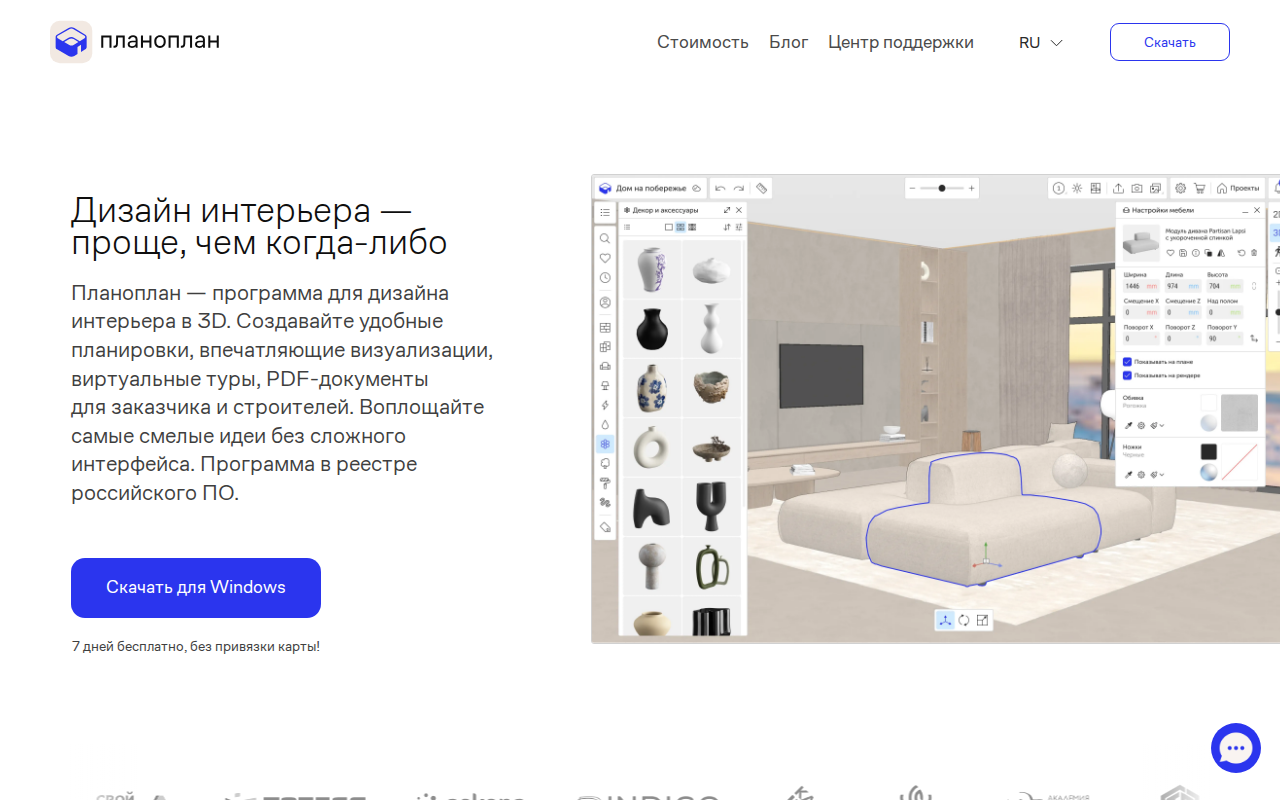
Task: Open the Стоимость pricing page
Action: click(703, 42)
